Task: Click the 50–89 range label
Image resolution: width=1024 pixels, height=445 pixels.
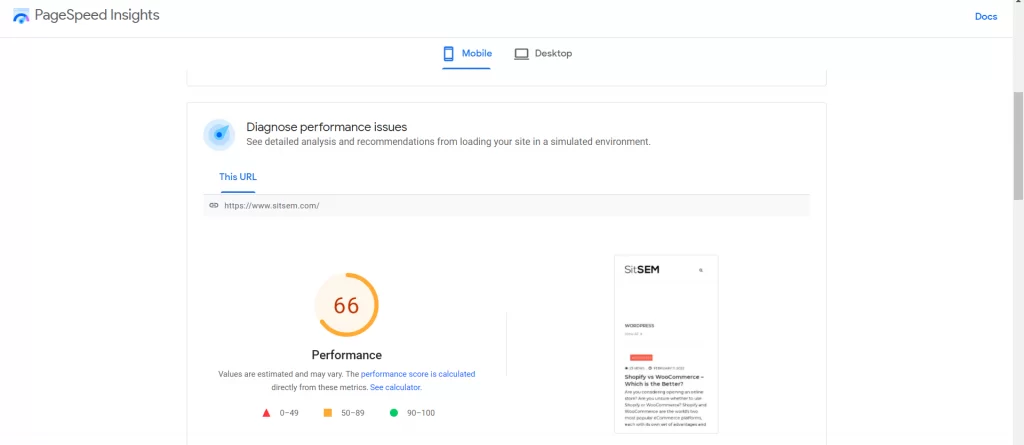Action: tap(353, 413)
